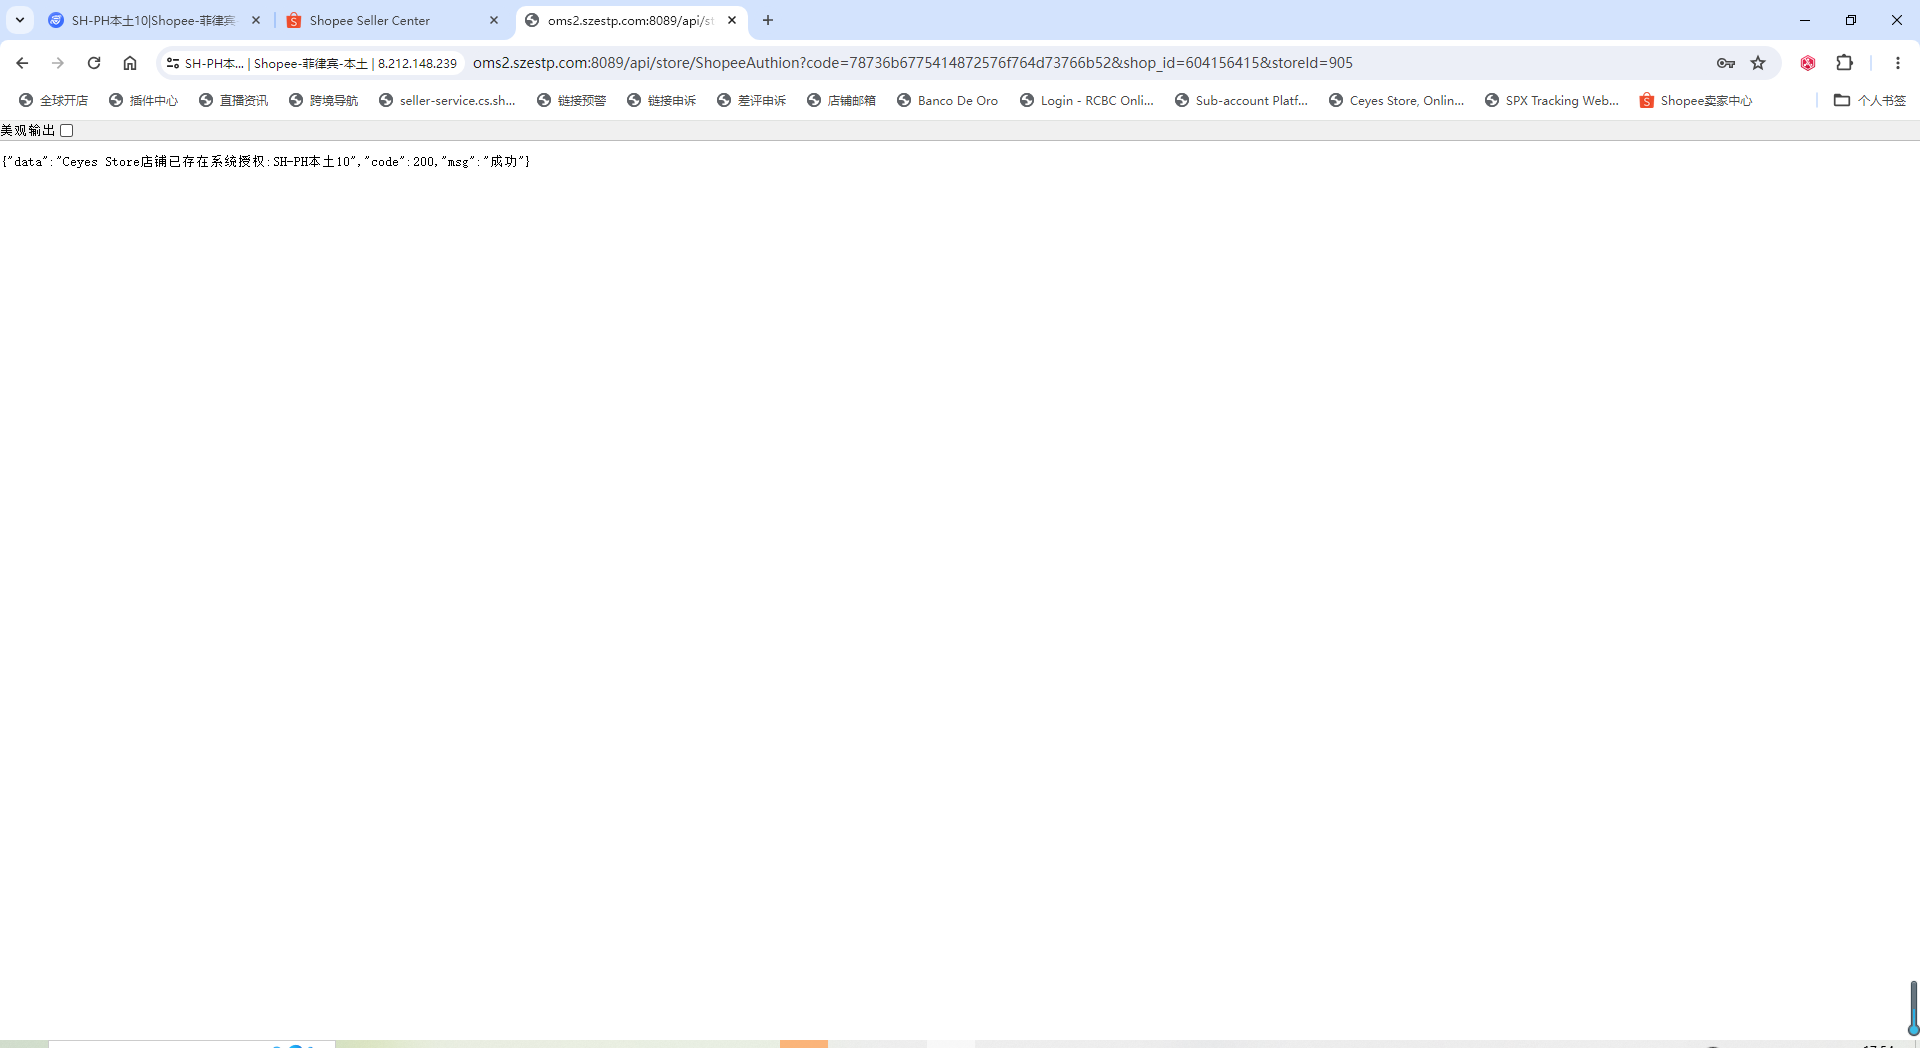Bookmark this page with the star icon
Image resolution: width=1920 pixels, height=1048 pixels.
pyautogui.click(x=1758, y=63)
